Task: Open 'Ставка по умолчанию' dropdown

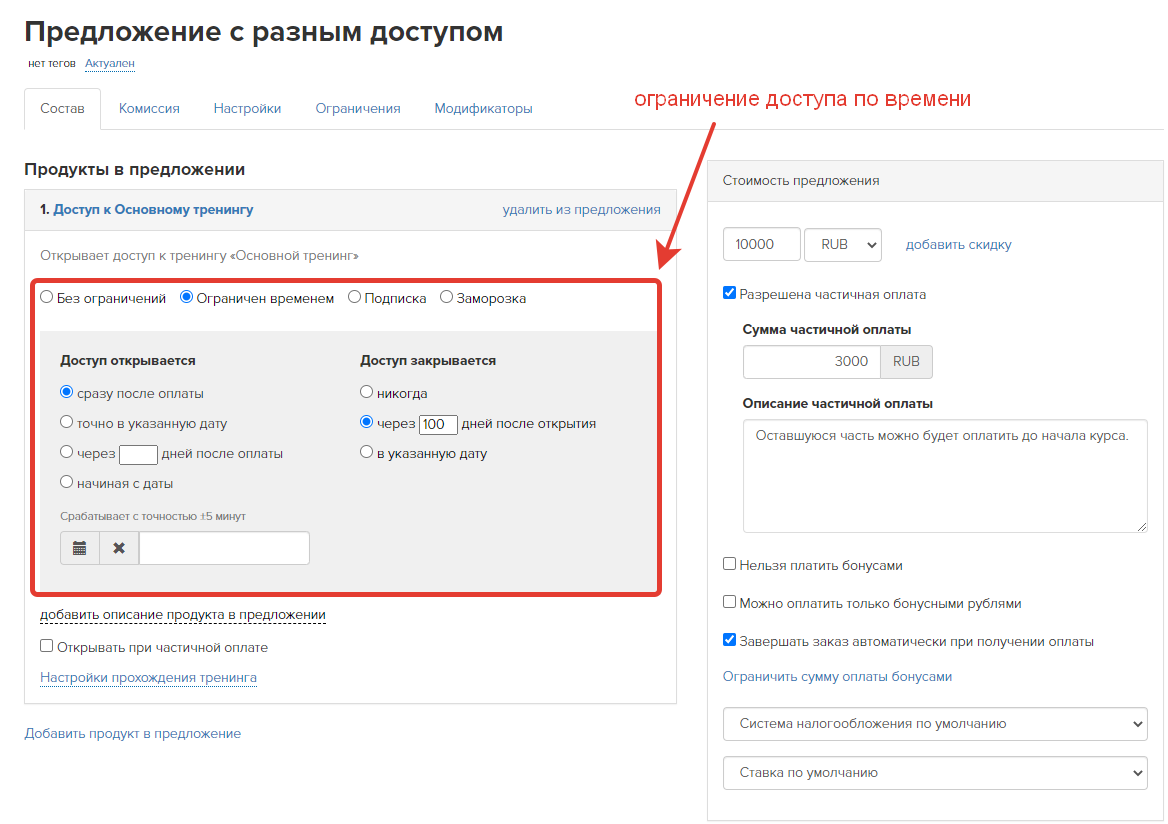Action: pyautogui.click(x=934, y=772)
